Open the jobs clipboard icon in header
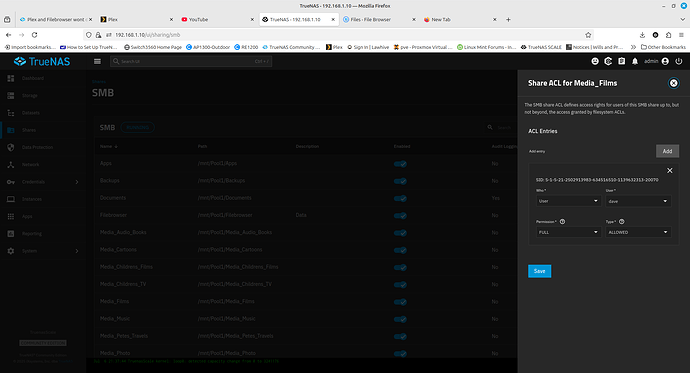This screenshot has height=373, width=690. [621, 62]
